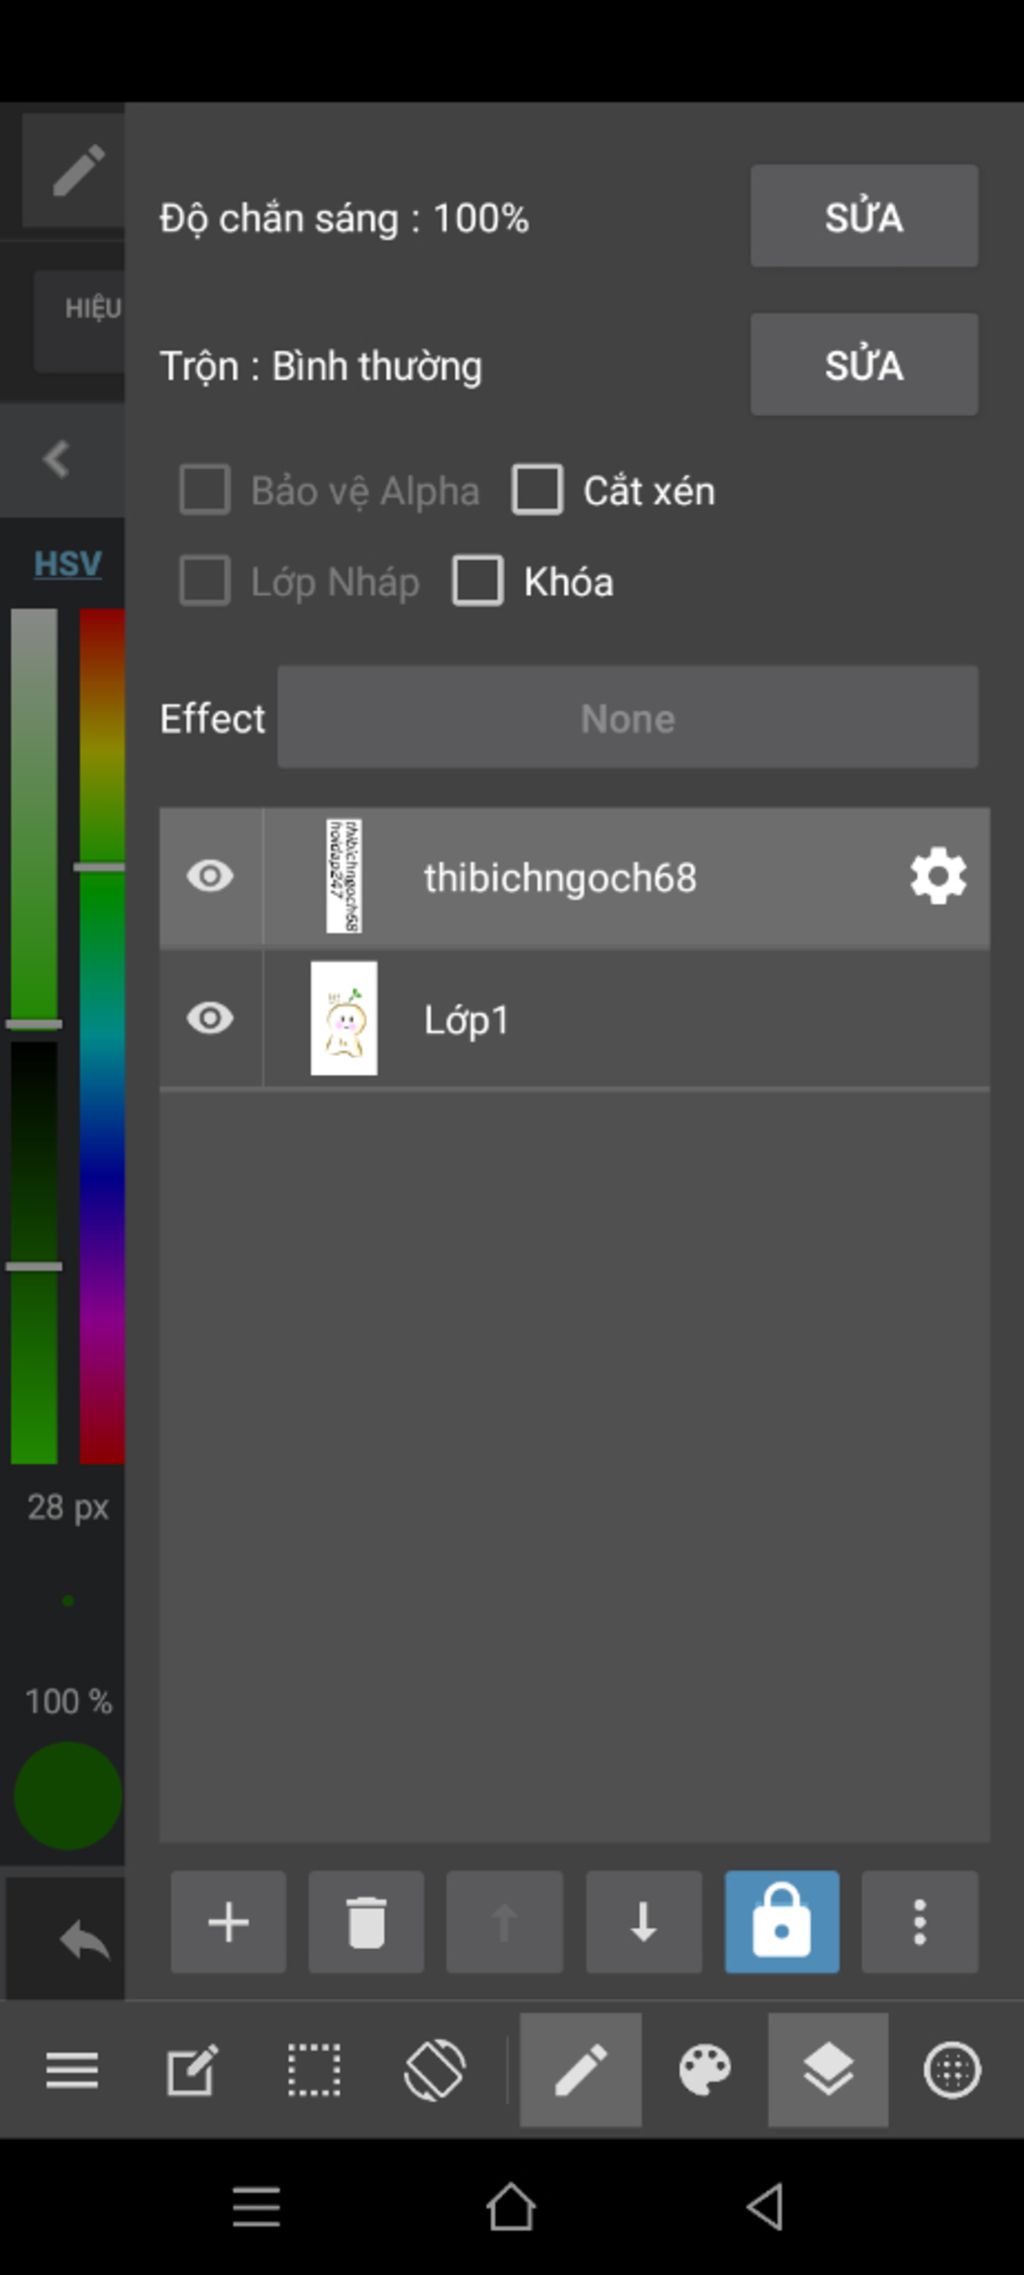1024x2275 pixels.
Task: Hide the Lớp1 layer
Action: click(x=210, y=1018)
